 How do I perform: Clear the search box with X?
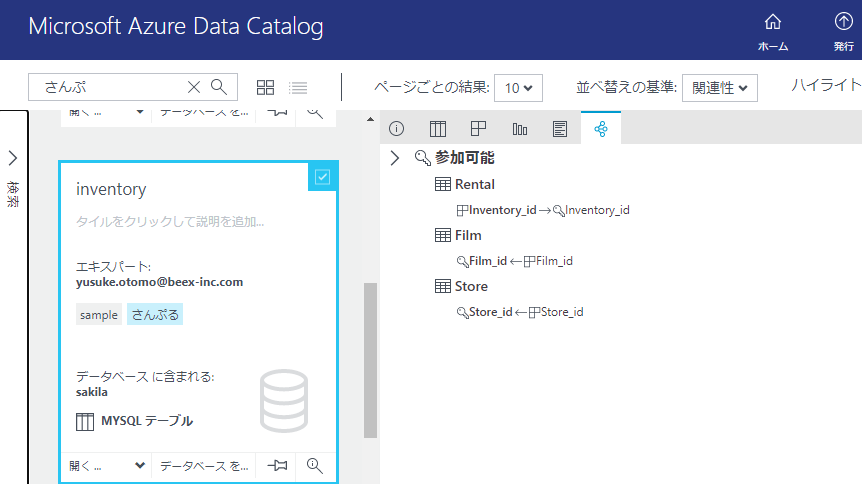pos(194,87)
